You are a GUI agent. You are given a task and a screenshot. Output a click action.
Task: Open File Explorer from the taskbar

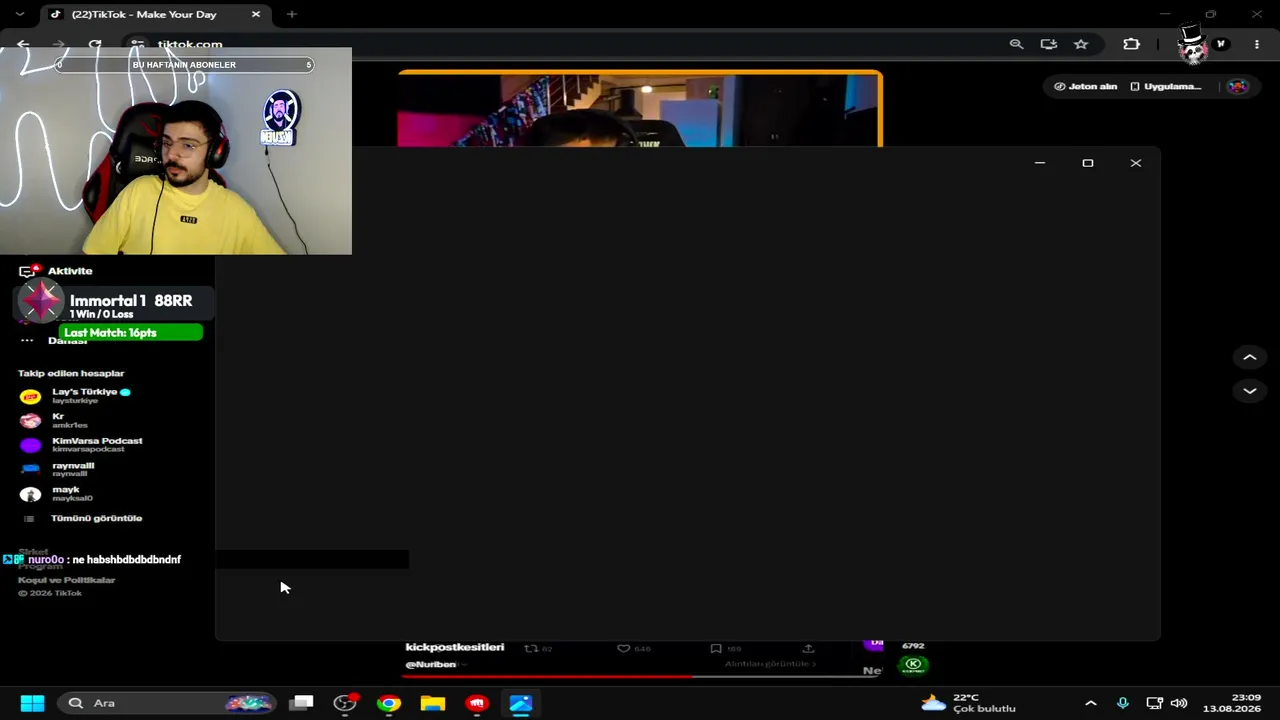tap(433, 703)
